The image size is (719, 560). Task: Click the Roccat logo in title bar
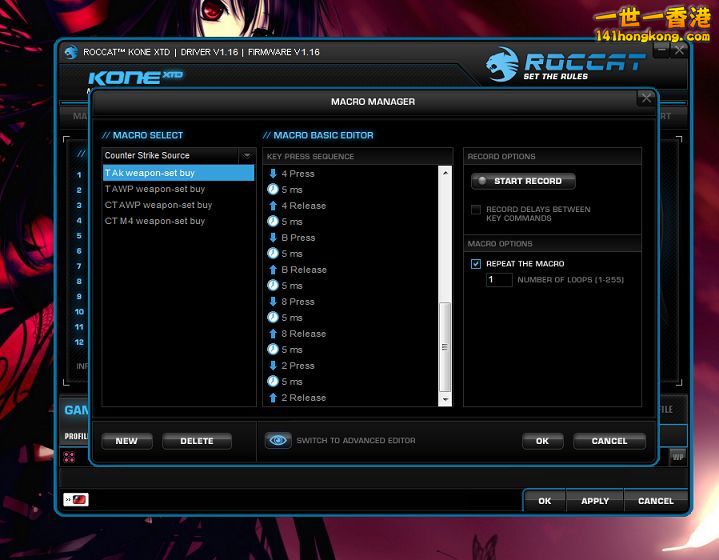[x=71, y=52]
